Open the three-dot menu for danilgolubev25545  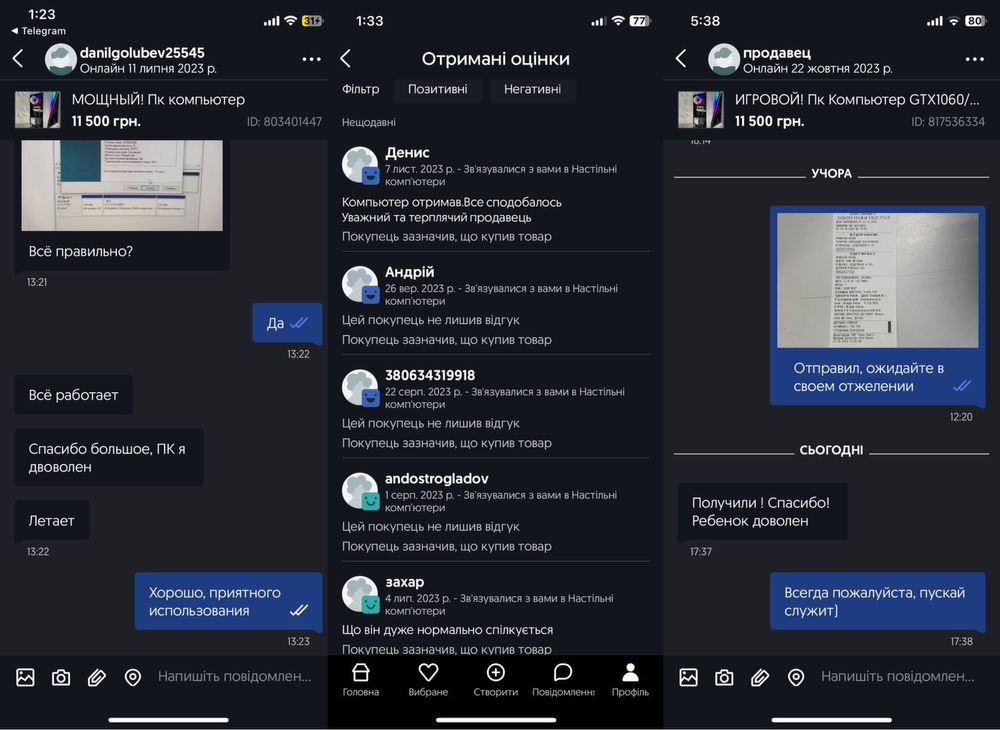(x=311, y=59)
